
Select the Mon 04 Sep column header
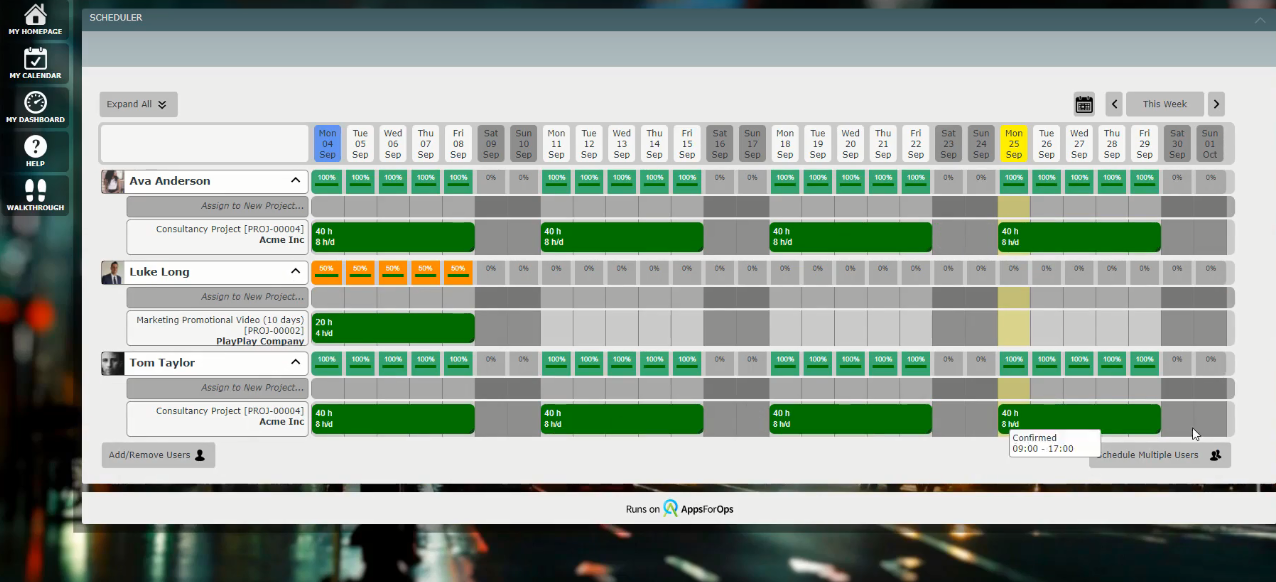327,143
